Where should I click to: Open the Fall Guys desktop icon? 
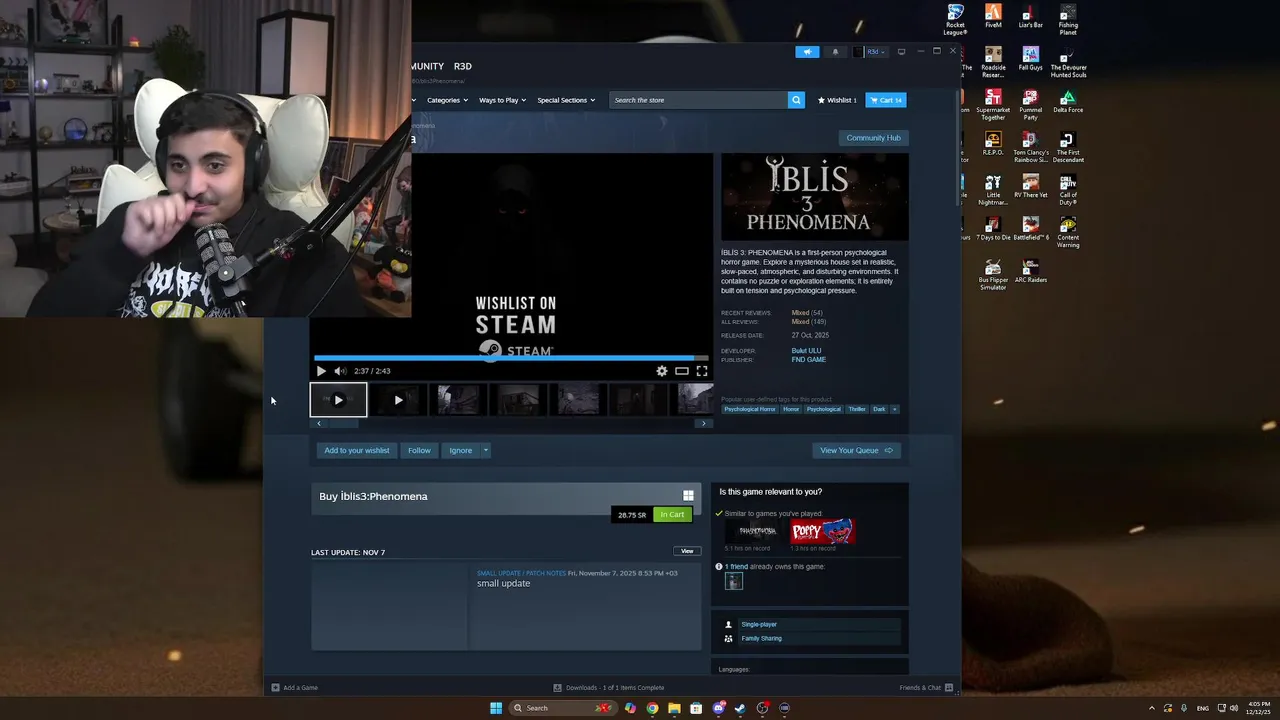point(1030,58)
